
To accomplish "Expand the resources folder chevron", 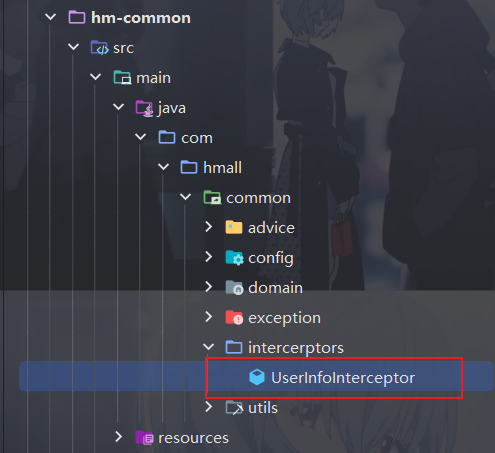I will point(119,437).
